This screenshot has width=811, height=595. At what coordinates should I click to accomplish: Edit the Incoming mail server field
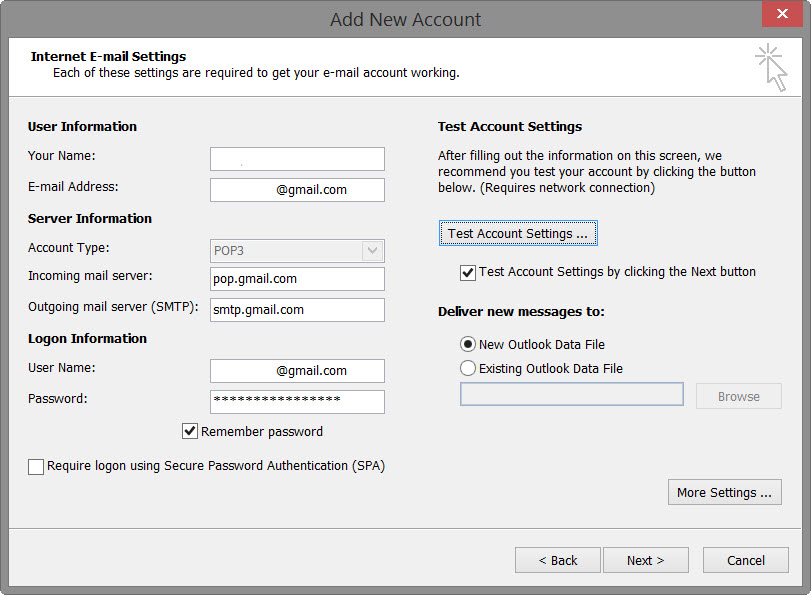pyautogui.click(x=297, y=279)
